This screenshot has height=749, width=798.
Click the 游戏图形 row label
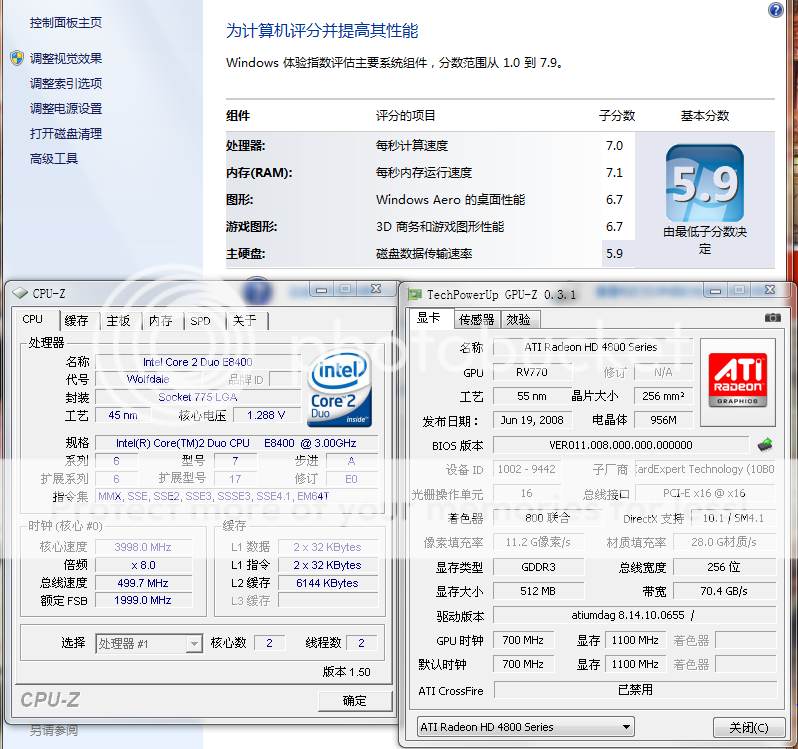click(x=252, y=226)
